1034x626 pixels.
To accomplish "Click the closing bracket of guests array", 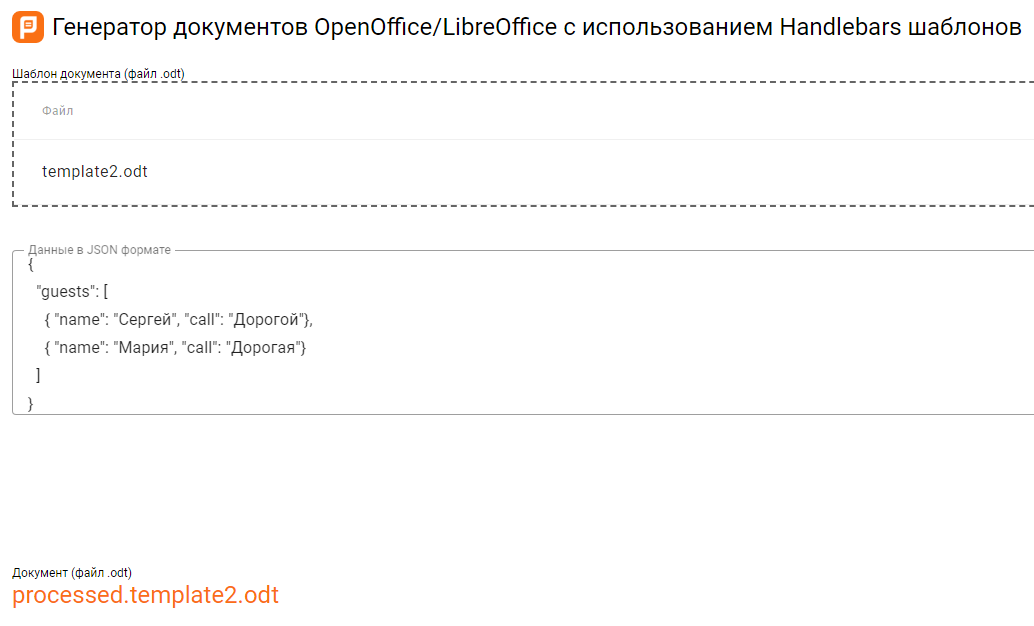I will coord(38,375).
